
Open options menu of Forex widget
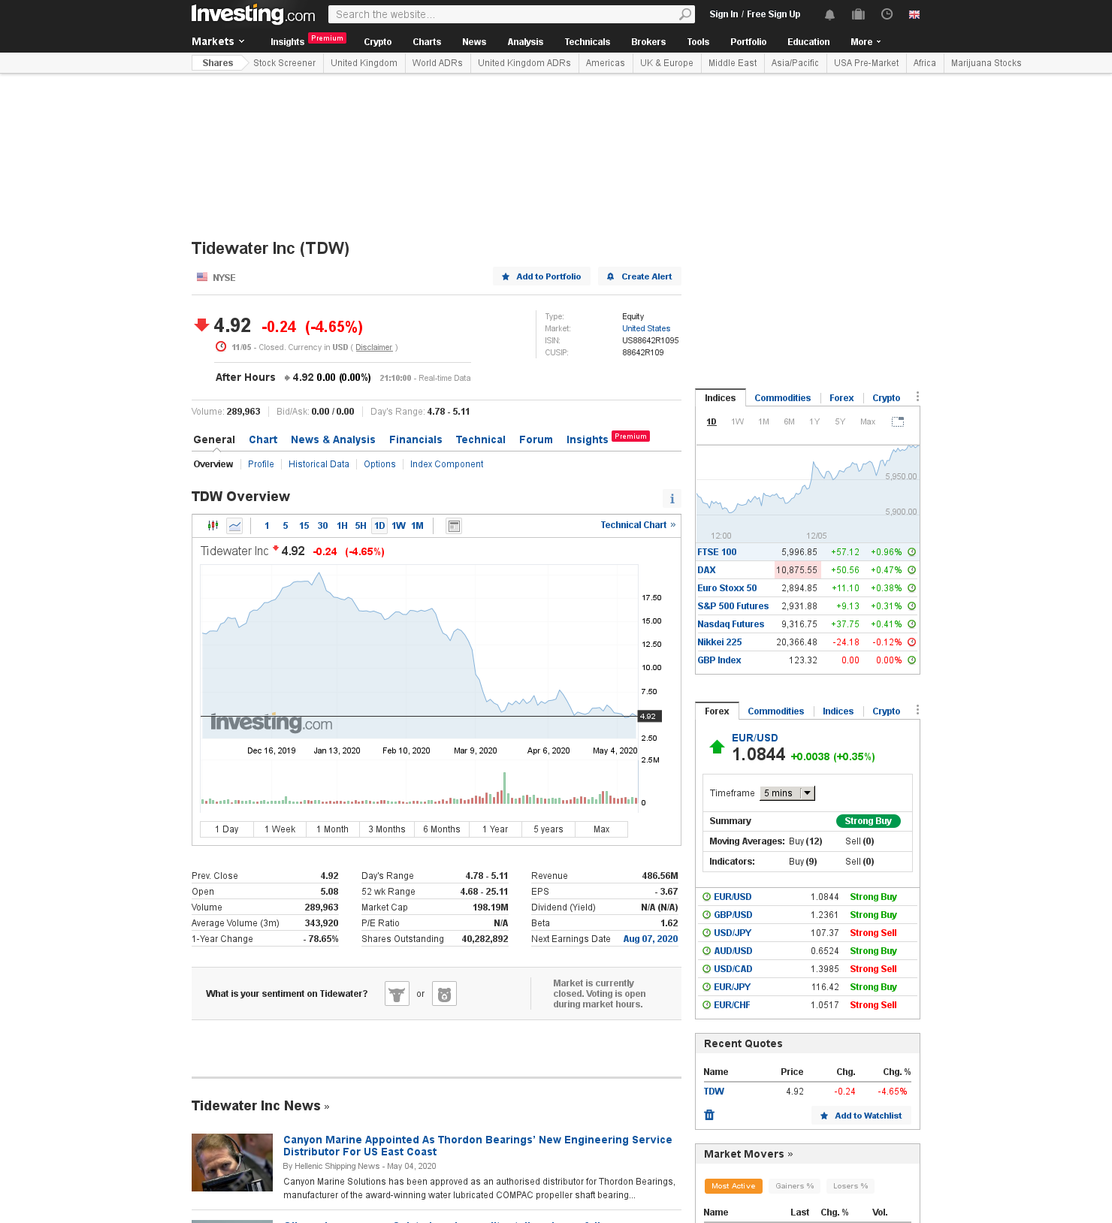[x=917, y=710]
